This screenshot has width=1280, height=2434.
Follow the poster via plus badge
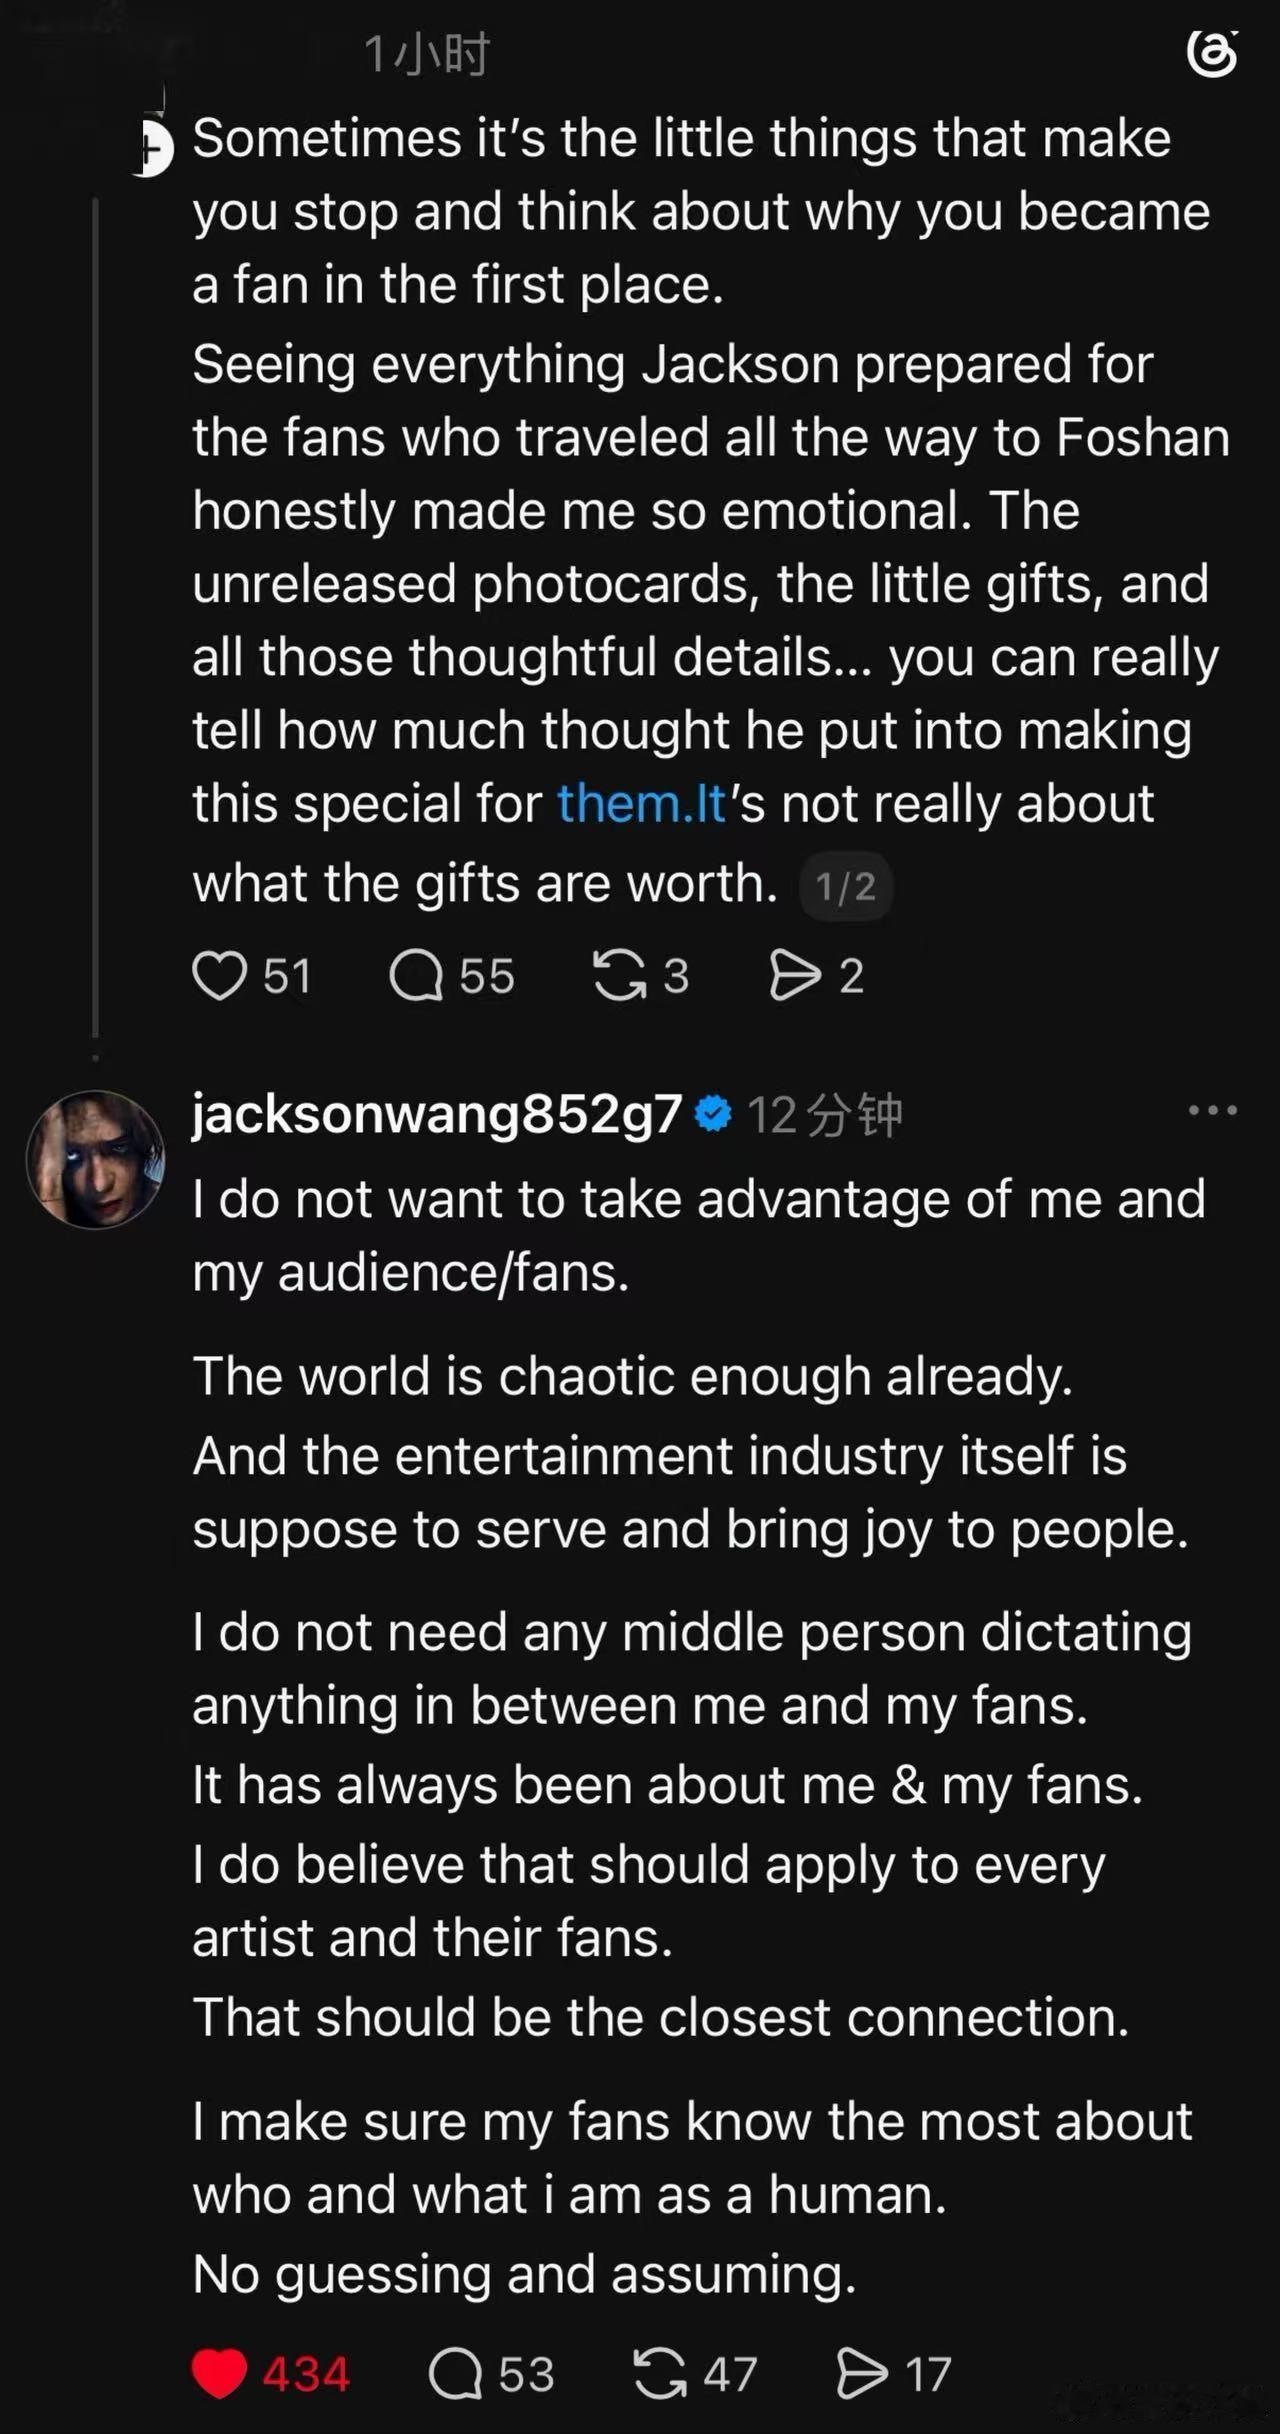click(152, 149)
